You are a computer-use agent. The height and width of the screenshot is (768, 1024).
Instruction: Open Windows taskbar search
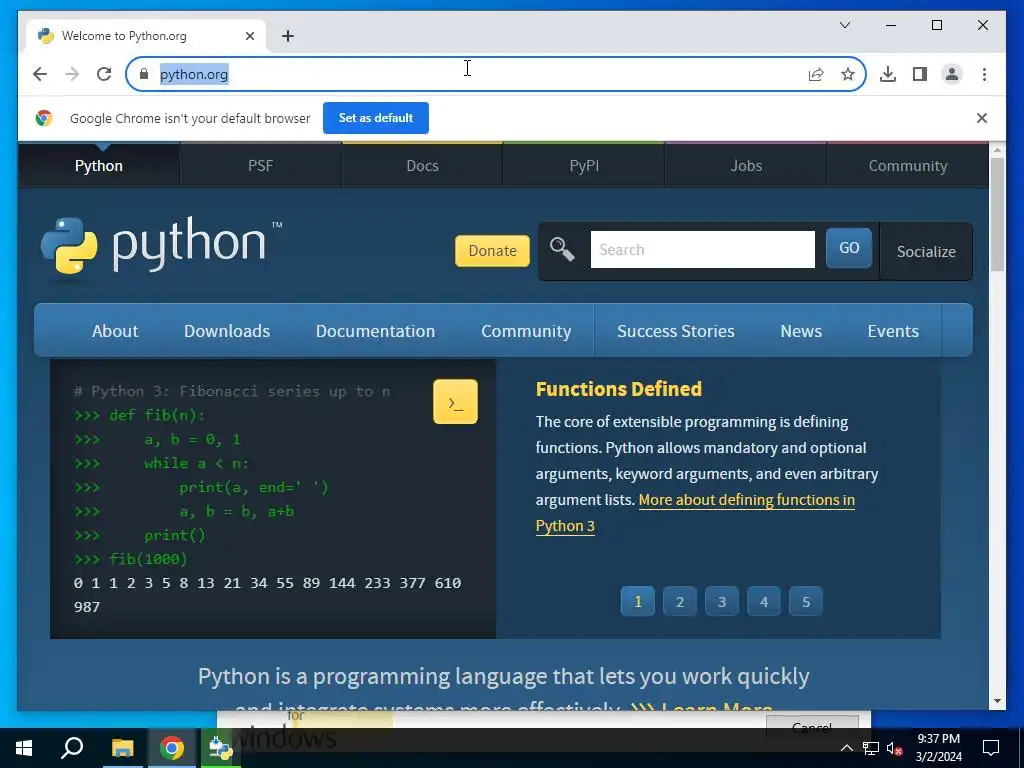click(72, 748)
